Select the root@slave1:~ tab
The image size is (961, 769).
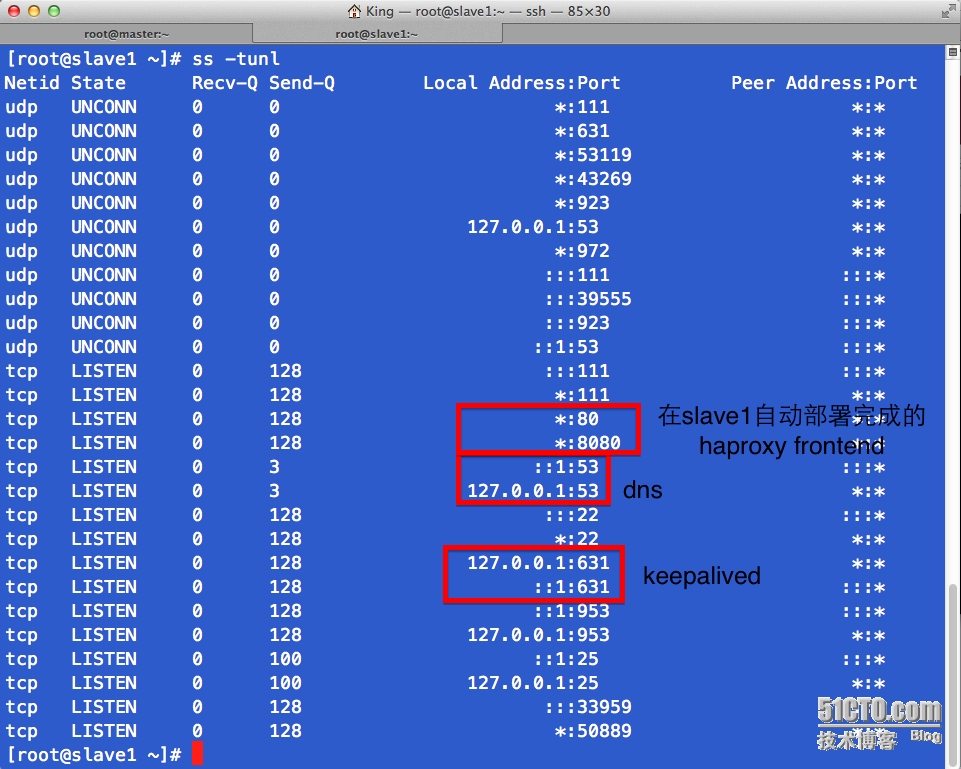click(x=376, y=34)
